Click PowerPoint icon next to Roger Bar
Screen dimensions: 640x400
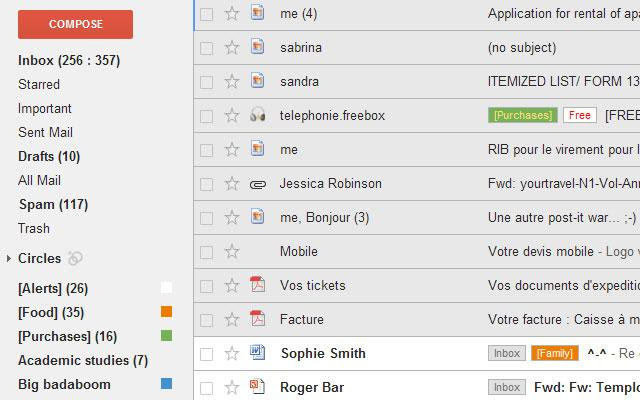click(257, 387)
